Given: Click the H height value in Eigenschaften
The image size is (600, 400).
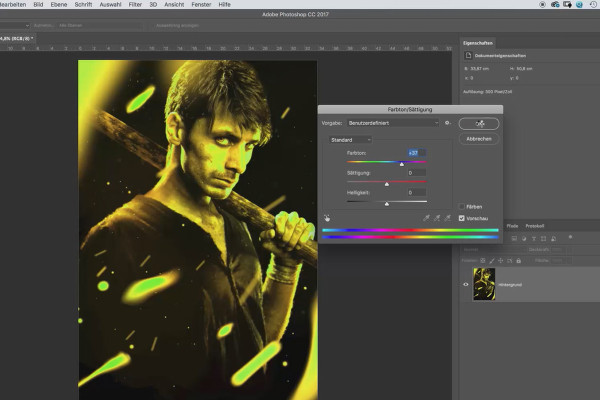Looking at the screenshot, I should (524, 69).
